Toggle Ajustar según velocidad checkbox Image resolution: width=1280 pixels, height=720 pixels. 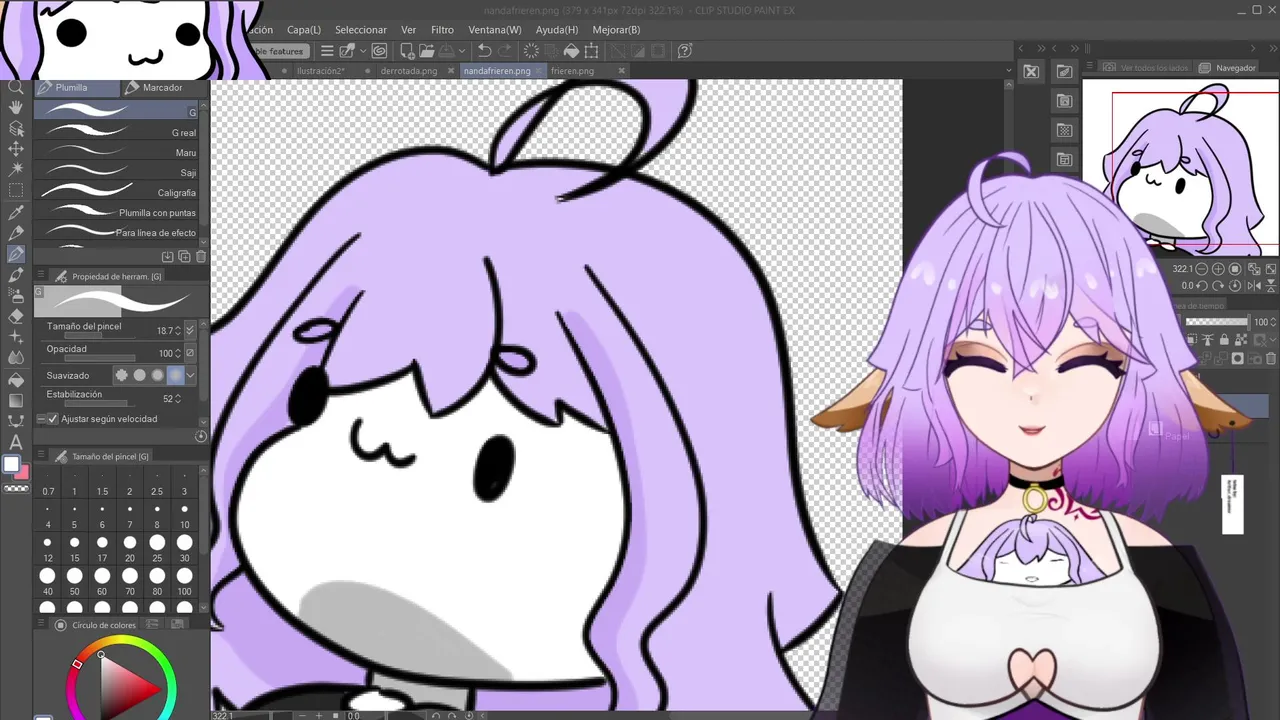click(x=53, y=419)
